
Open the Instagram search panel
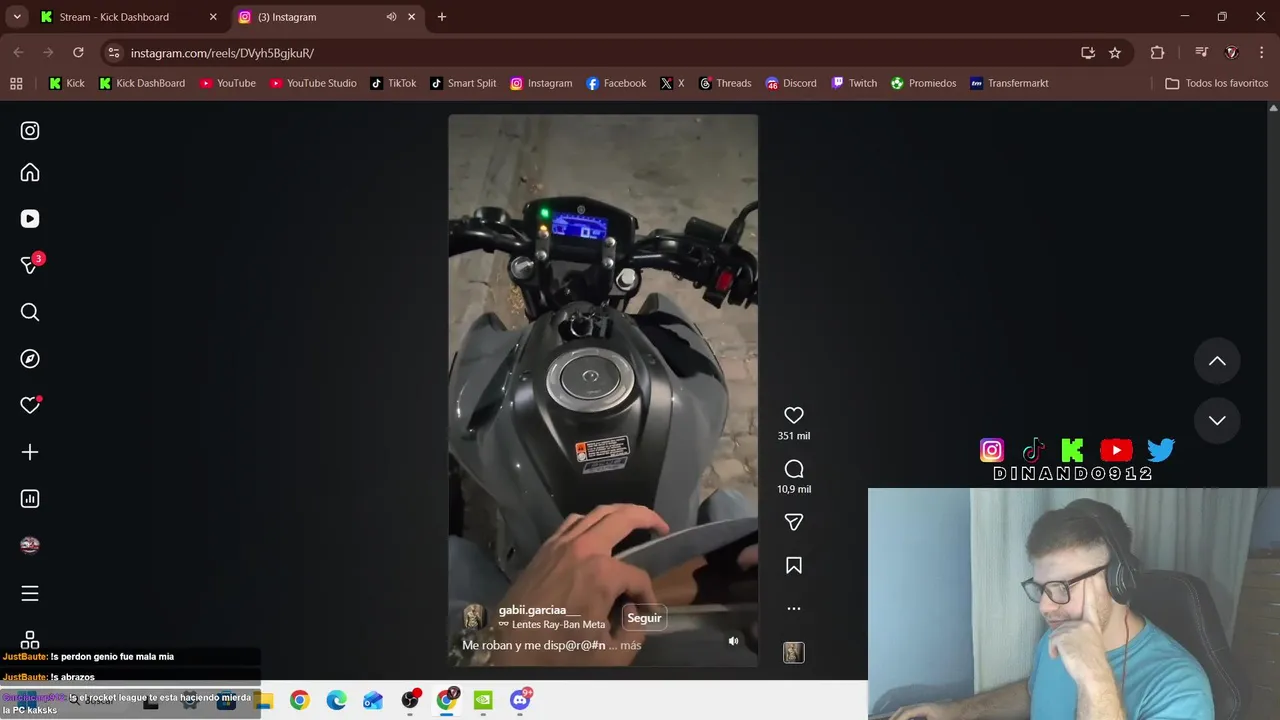(30, 313)
